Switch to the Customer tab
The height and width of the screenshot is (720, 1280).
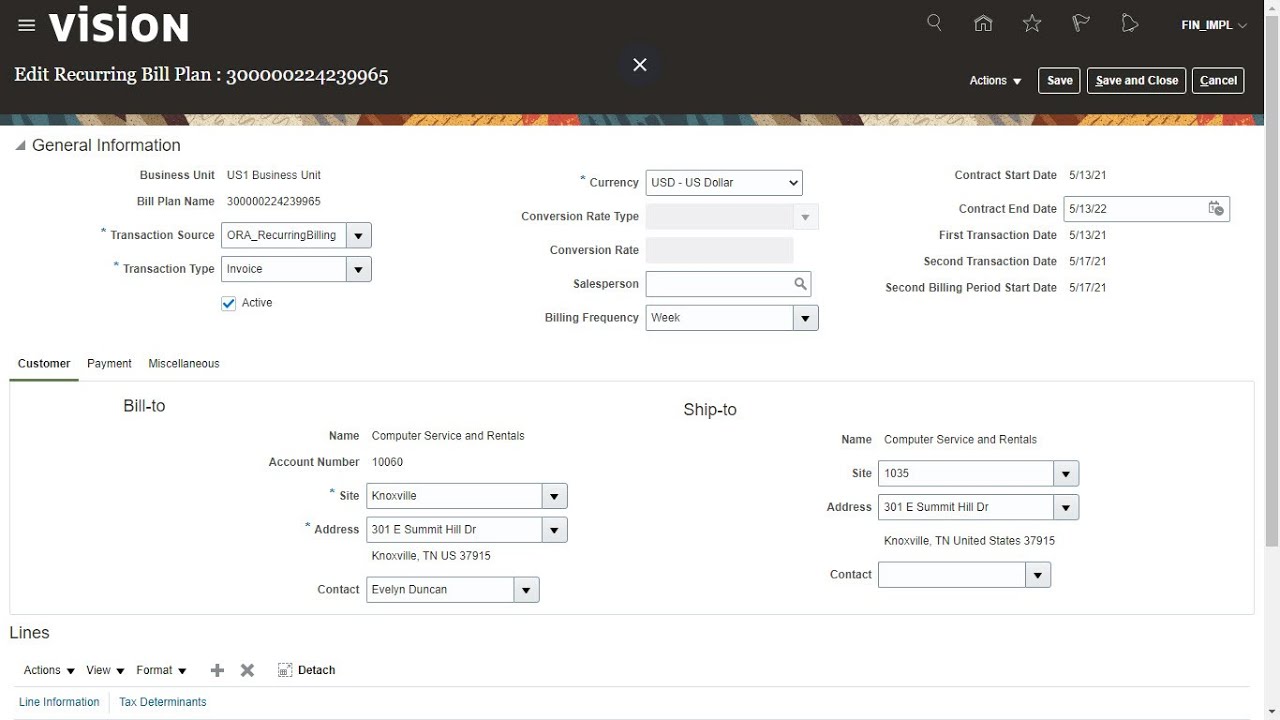44,364
